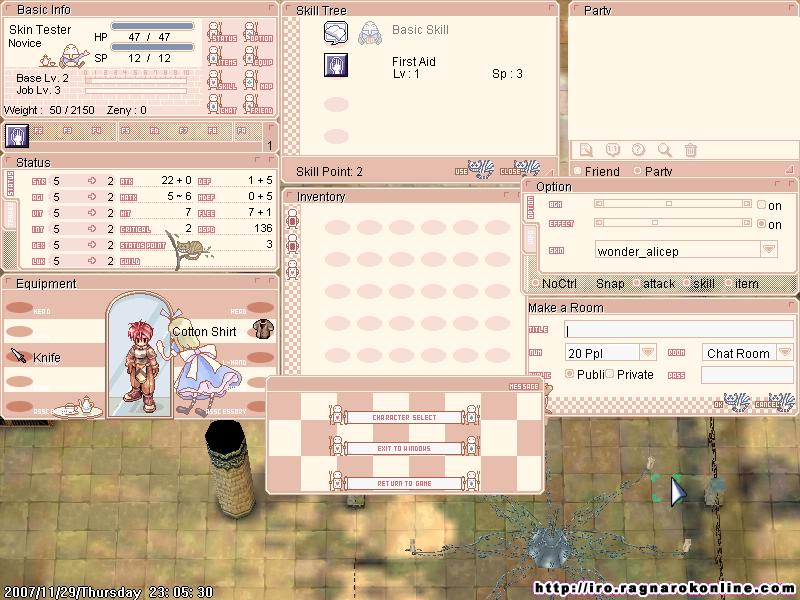
Task: Click the note page icon in Party window
Action: click(x=586, y=149)
